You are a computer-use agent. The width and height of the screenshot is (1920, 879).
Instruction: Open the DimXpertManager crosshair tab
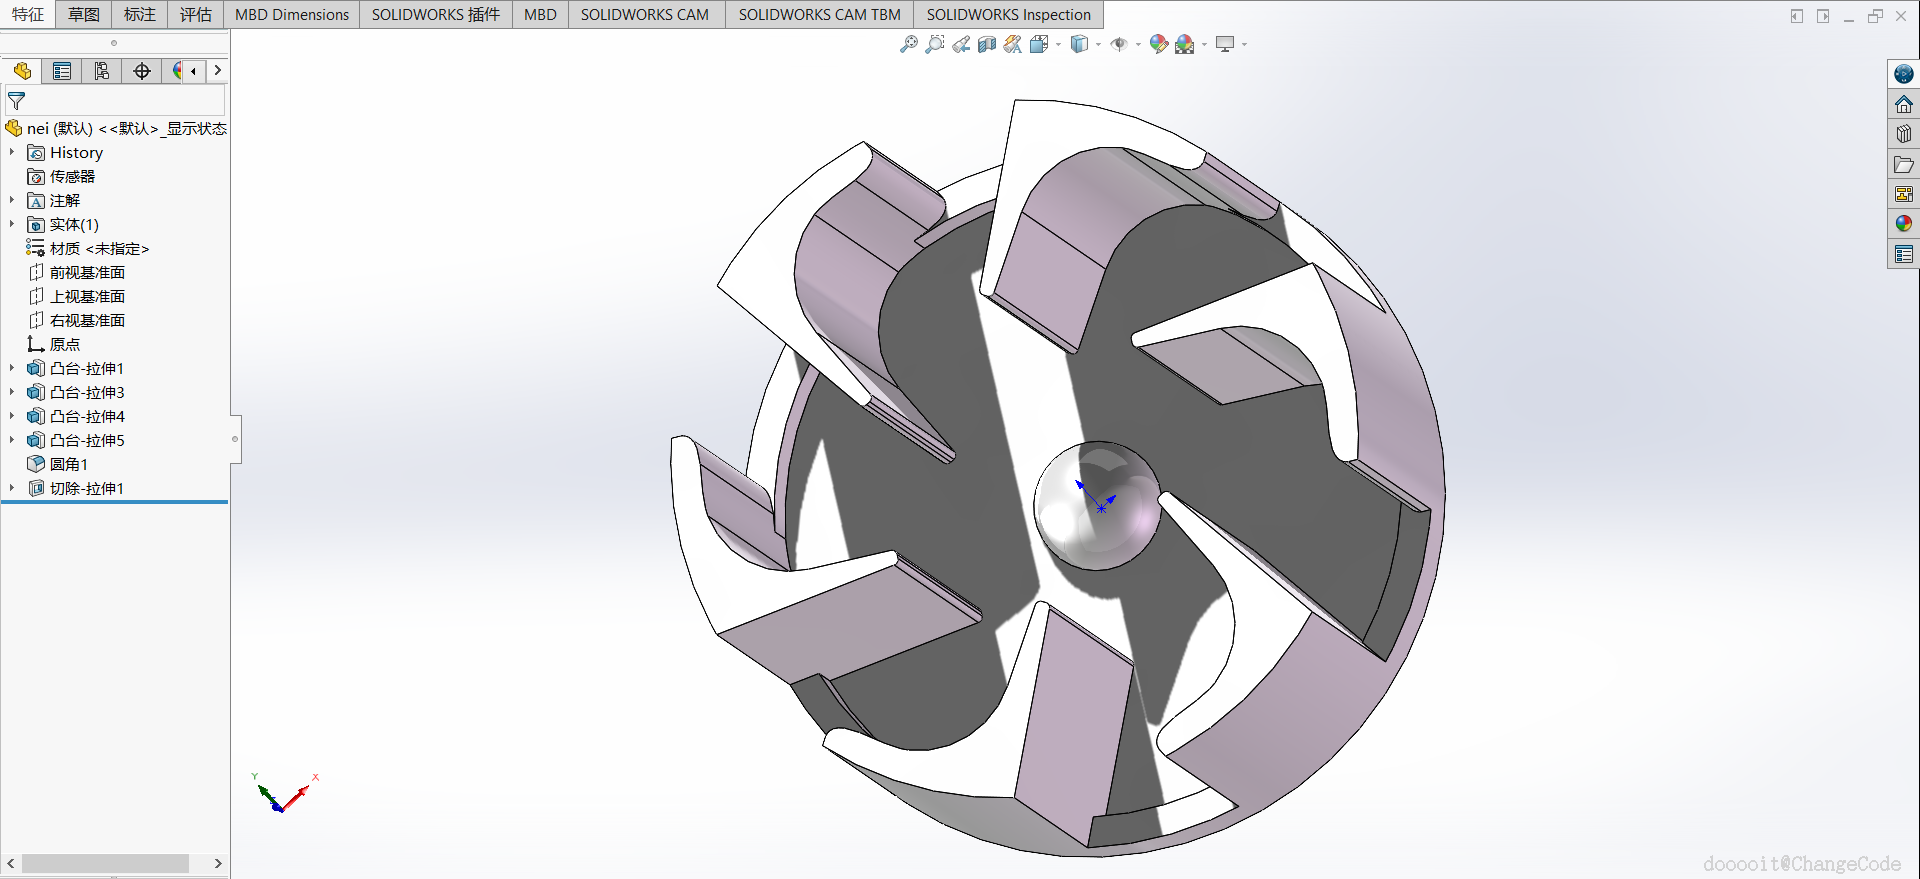point(142,71)
